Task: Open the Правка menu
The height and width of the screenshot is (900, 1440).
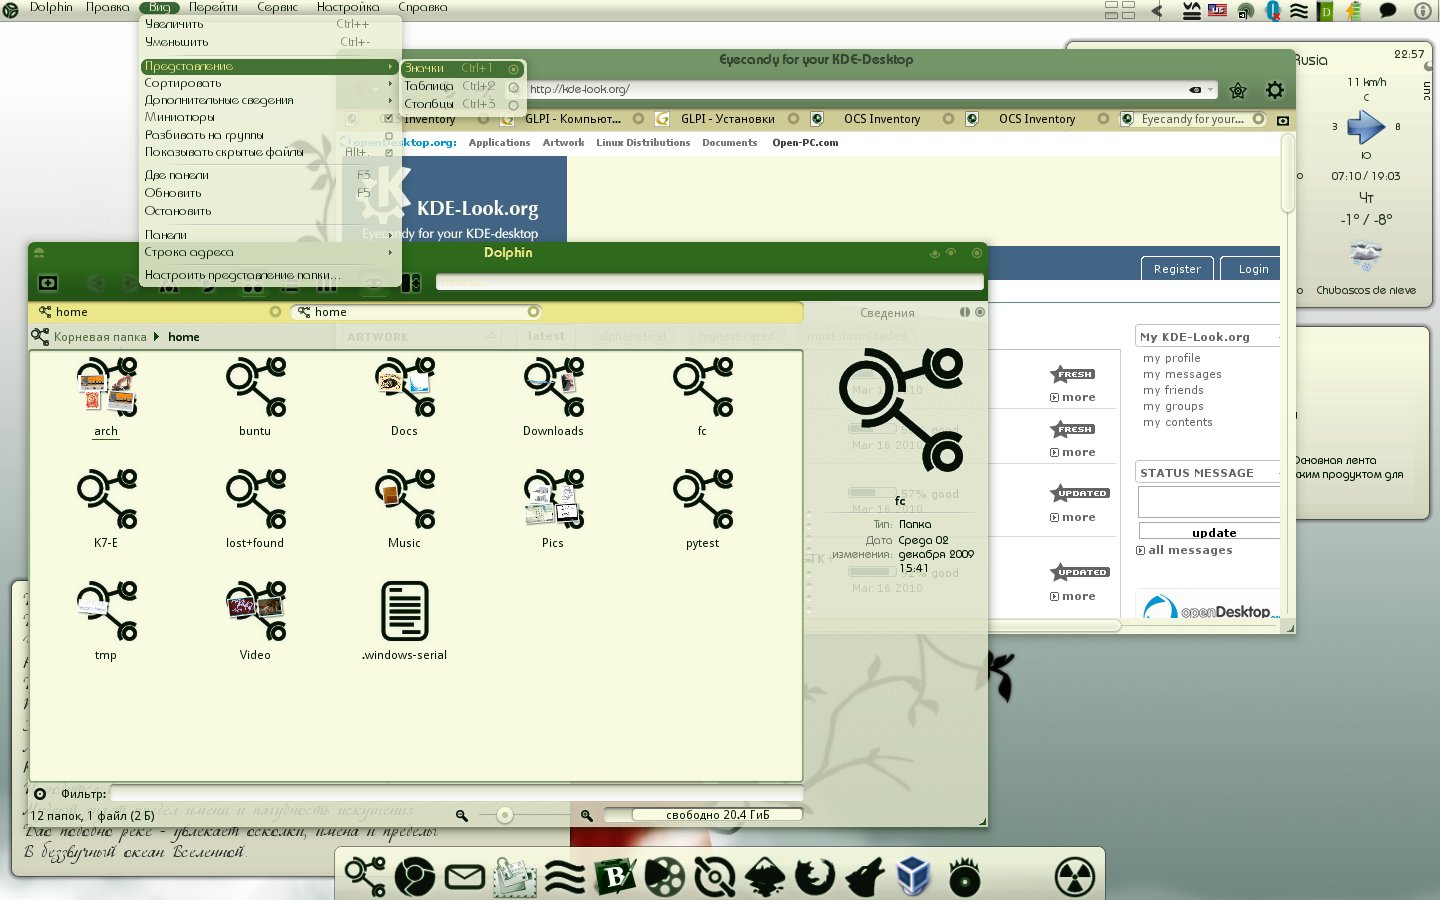Action: click(x=108, y=7)
